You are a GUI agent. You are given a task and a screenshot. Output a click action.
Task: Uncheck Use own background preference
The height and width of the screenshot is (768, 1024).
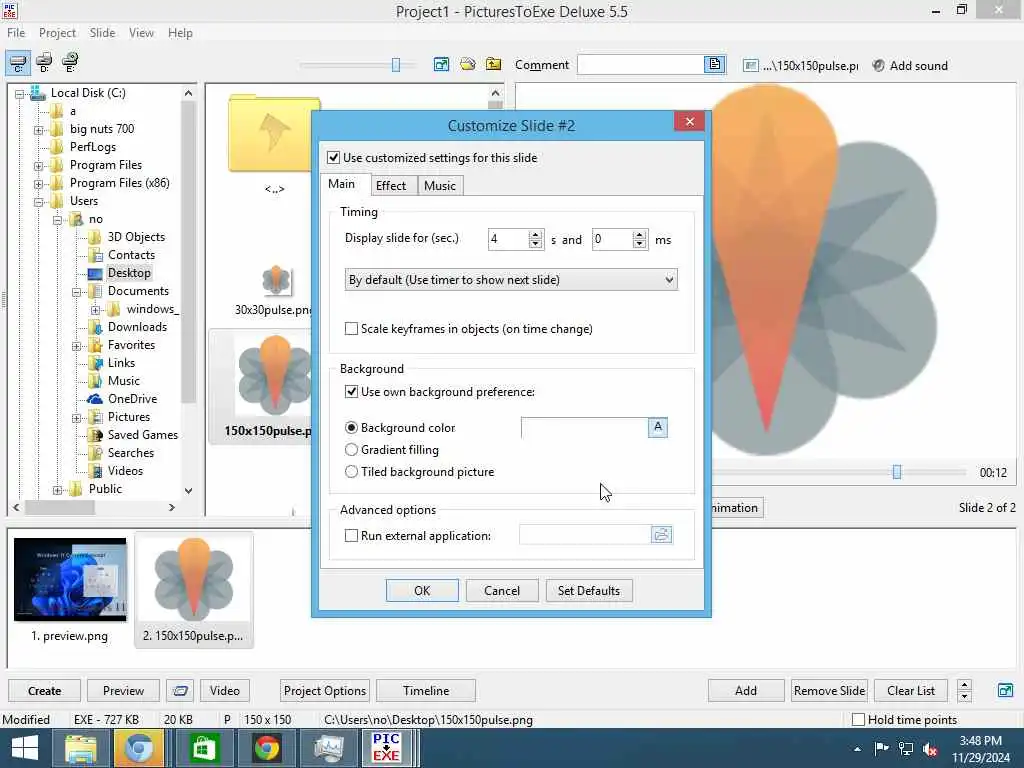click(351, 391)
